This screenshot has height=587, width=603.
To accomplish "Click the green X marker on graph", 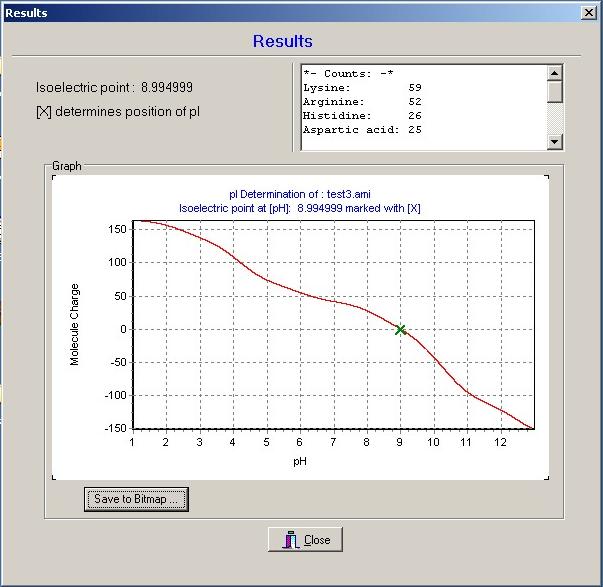I will [400, 330].
